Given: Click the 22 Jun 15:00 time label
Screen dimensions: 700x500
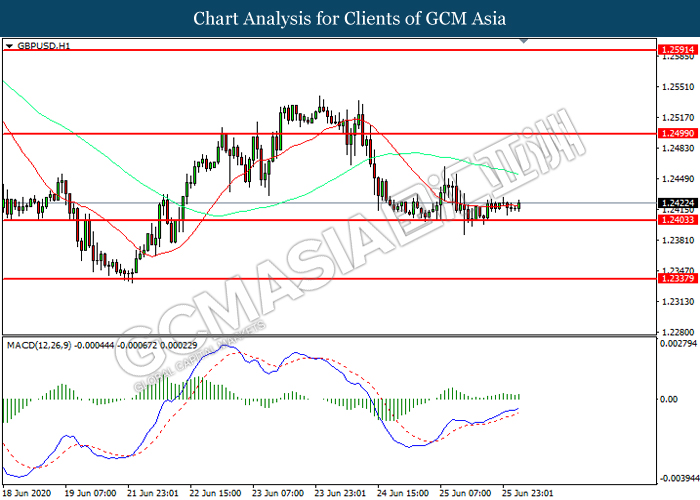Looking at the screenshot, I should [x=215, y=493].
